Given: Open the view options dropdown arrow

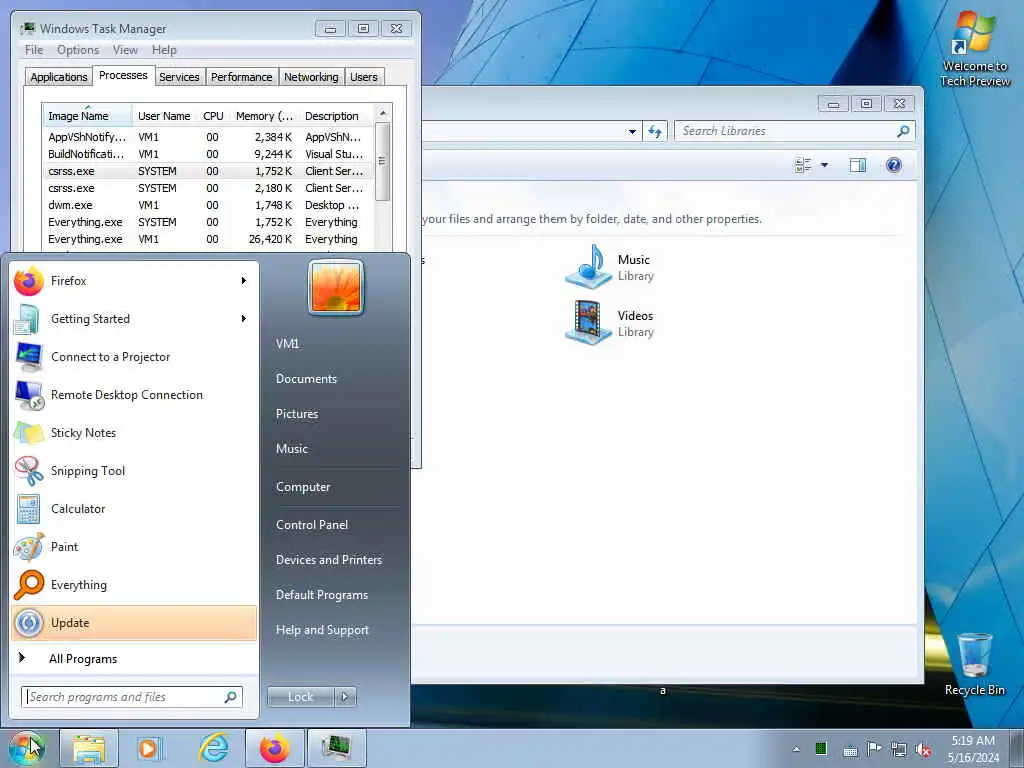Looking at the screenshot, I should coord(824,165).
